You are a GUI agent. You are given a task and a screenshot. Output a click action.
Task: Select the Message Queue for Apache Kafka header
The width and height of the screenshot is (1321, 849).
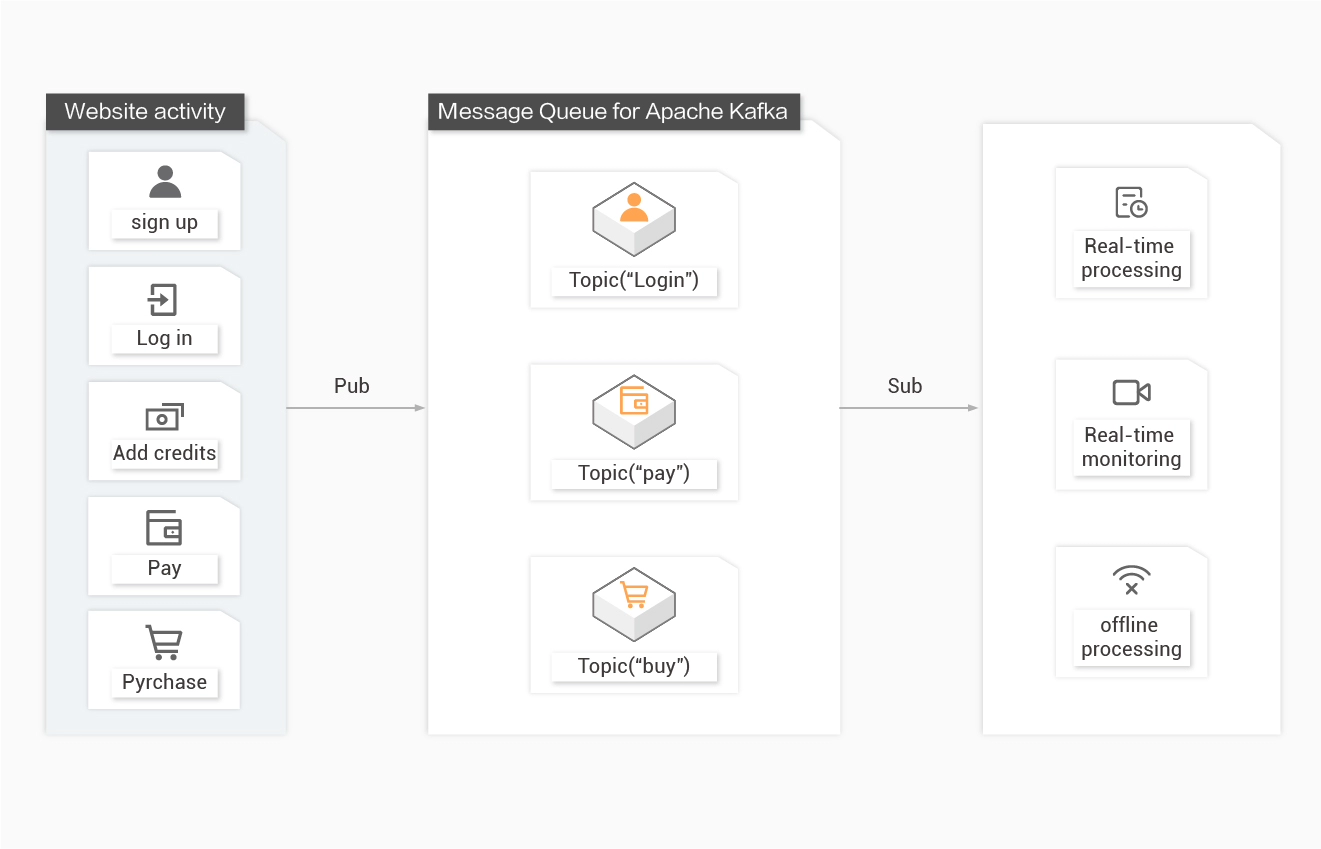[x=613, y=111]
